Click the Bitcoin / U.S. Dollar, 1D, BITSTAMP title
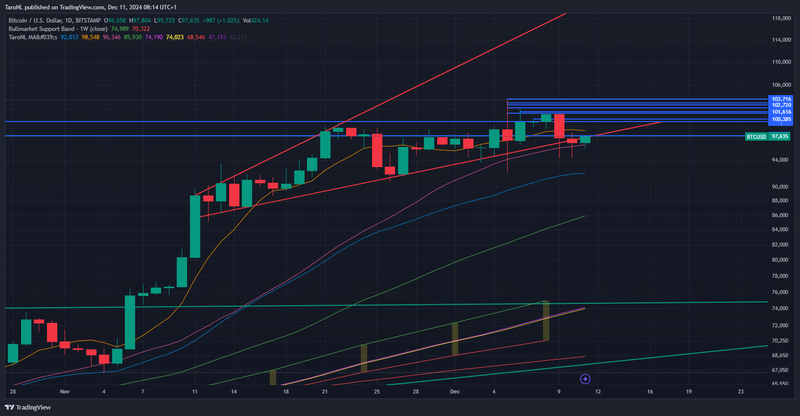 55,20
